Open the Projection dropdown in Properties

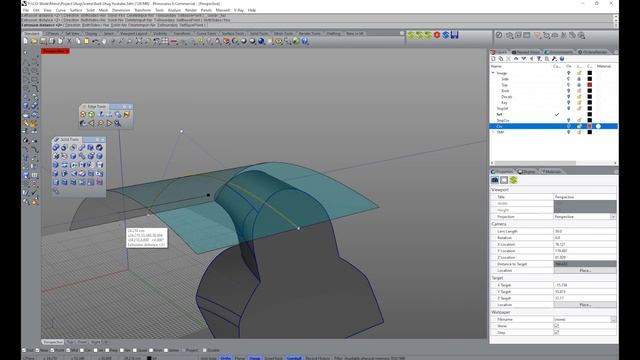(x=613, y=217)
